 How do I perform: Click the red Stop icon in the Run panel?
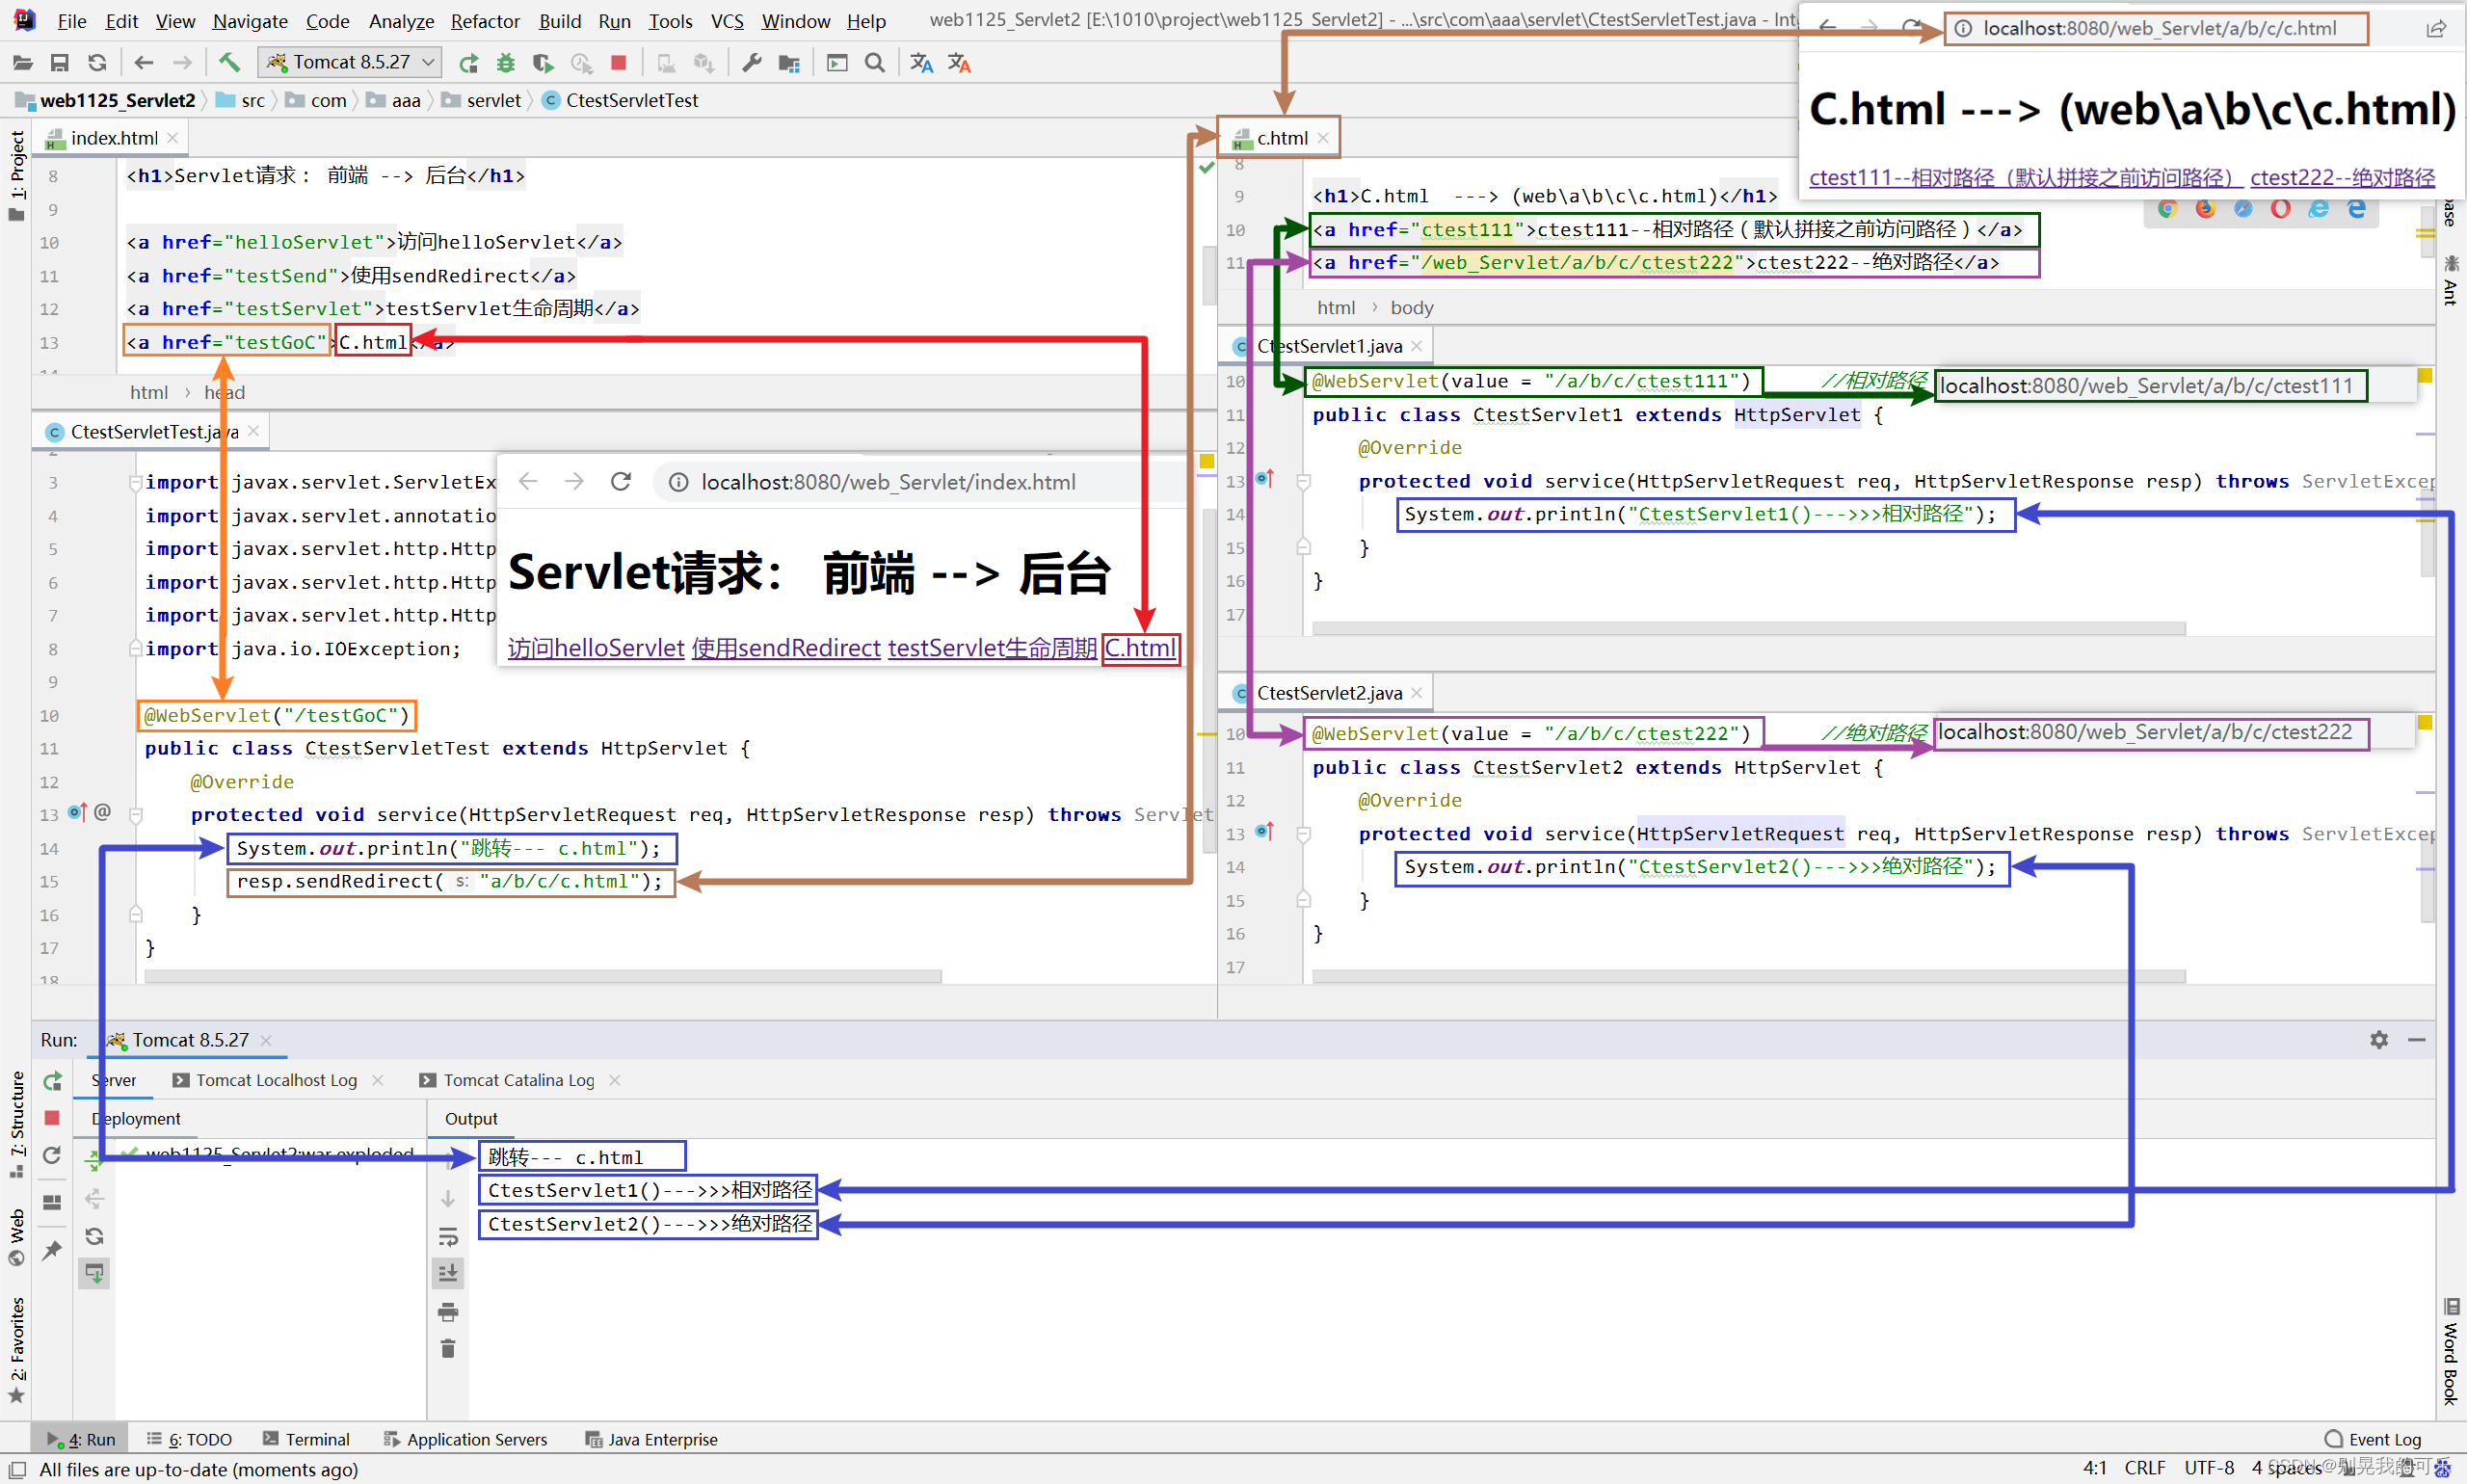pyautogui.click(x=53, y=1118)
